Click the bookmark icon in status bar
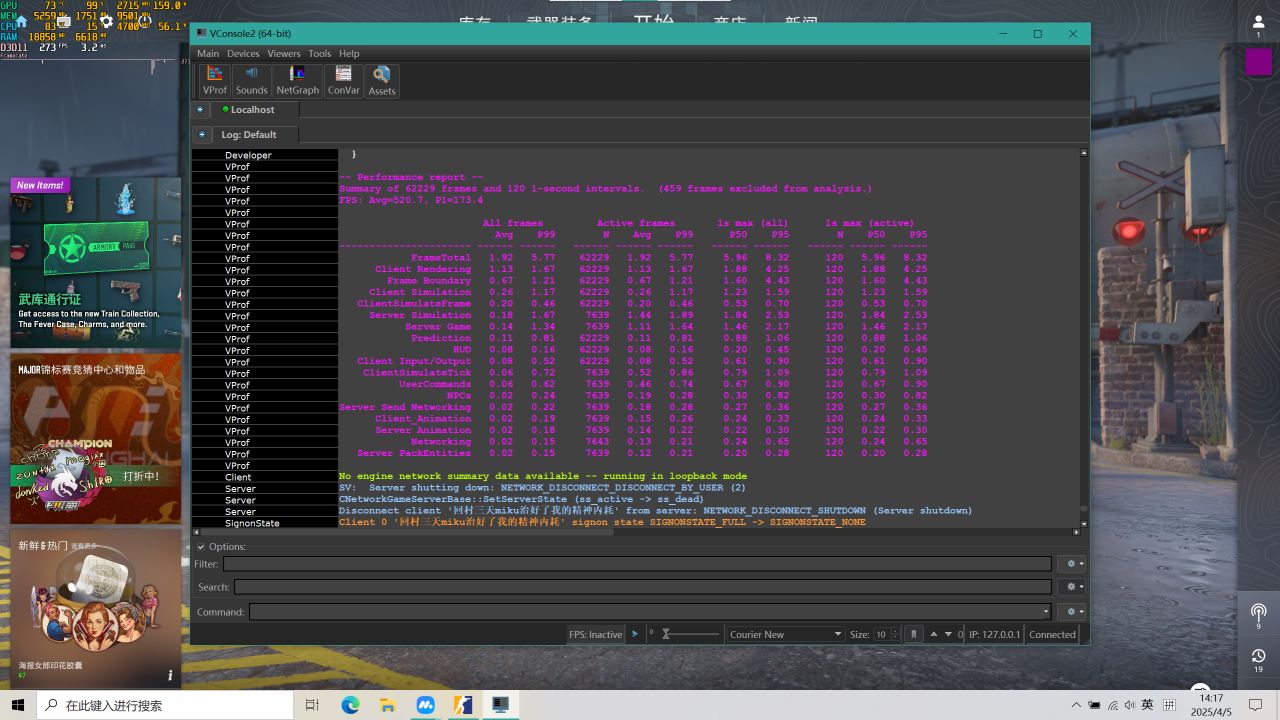 (x=913, y=634)
